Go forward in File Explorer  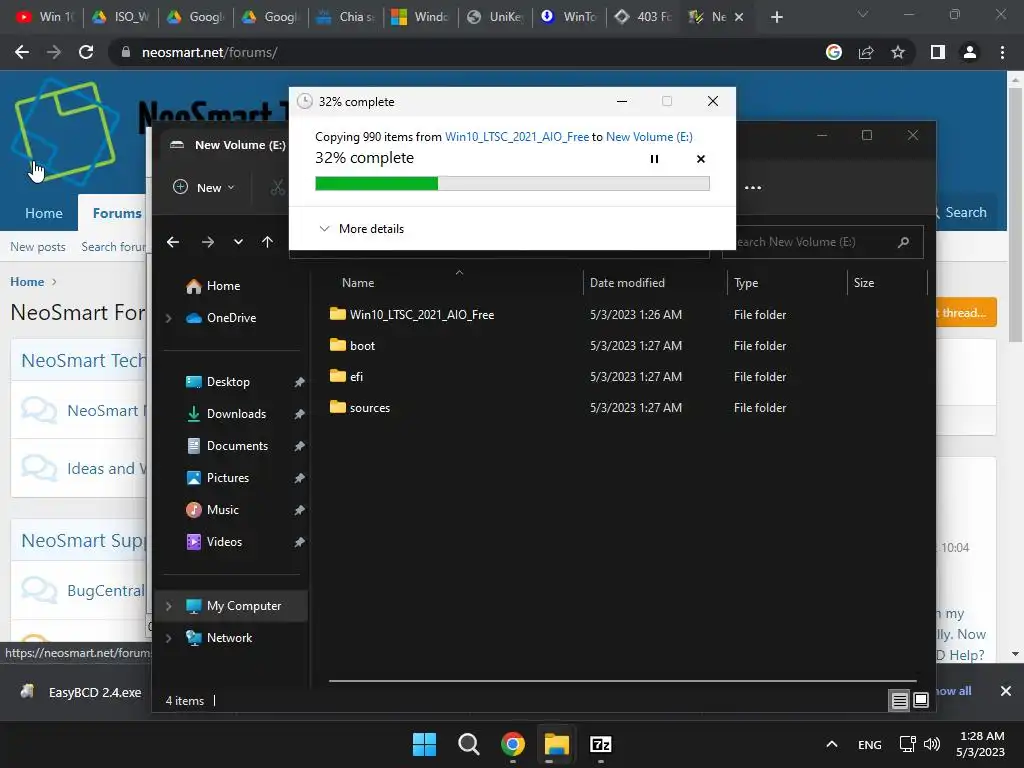[x=208, y=242]
